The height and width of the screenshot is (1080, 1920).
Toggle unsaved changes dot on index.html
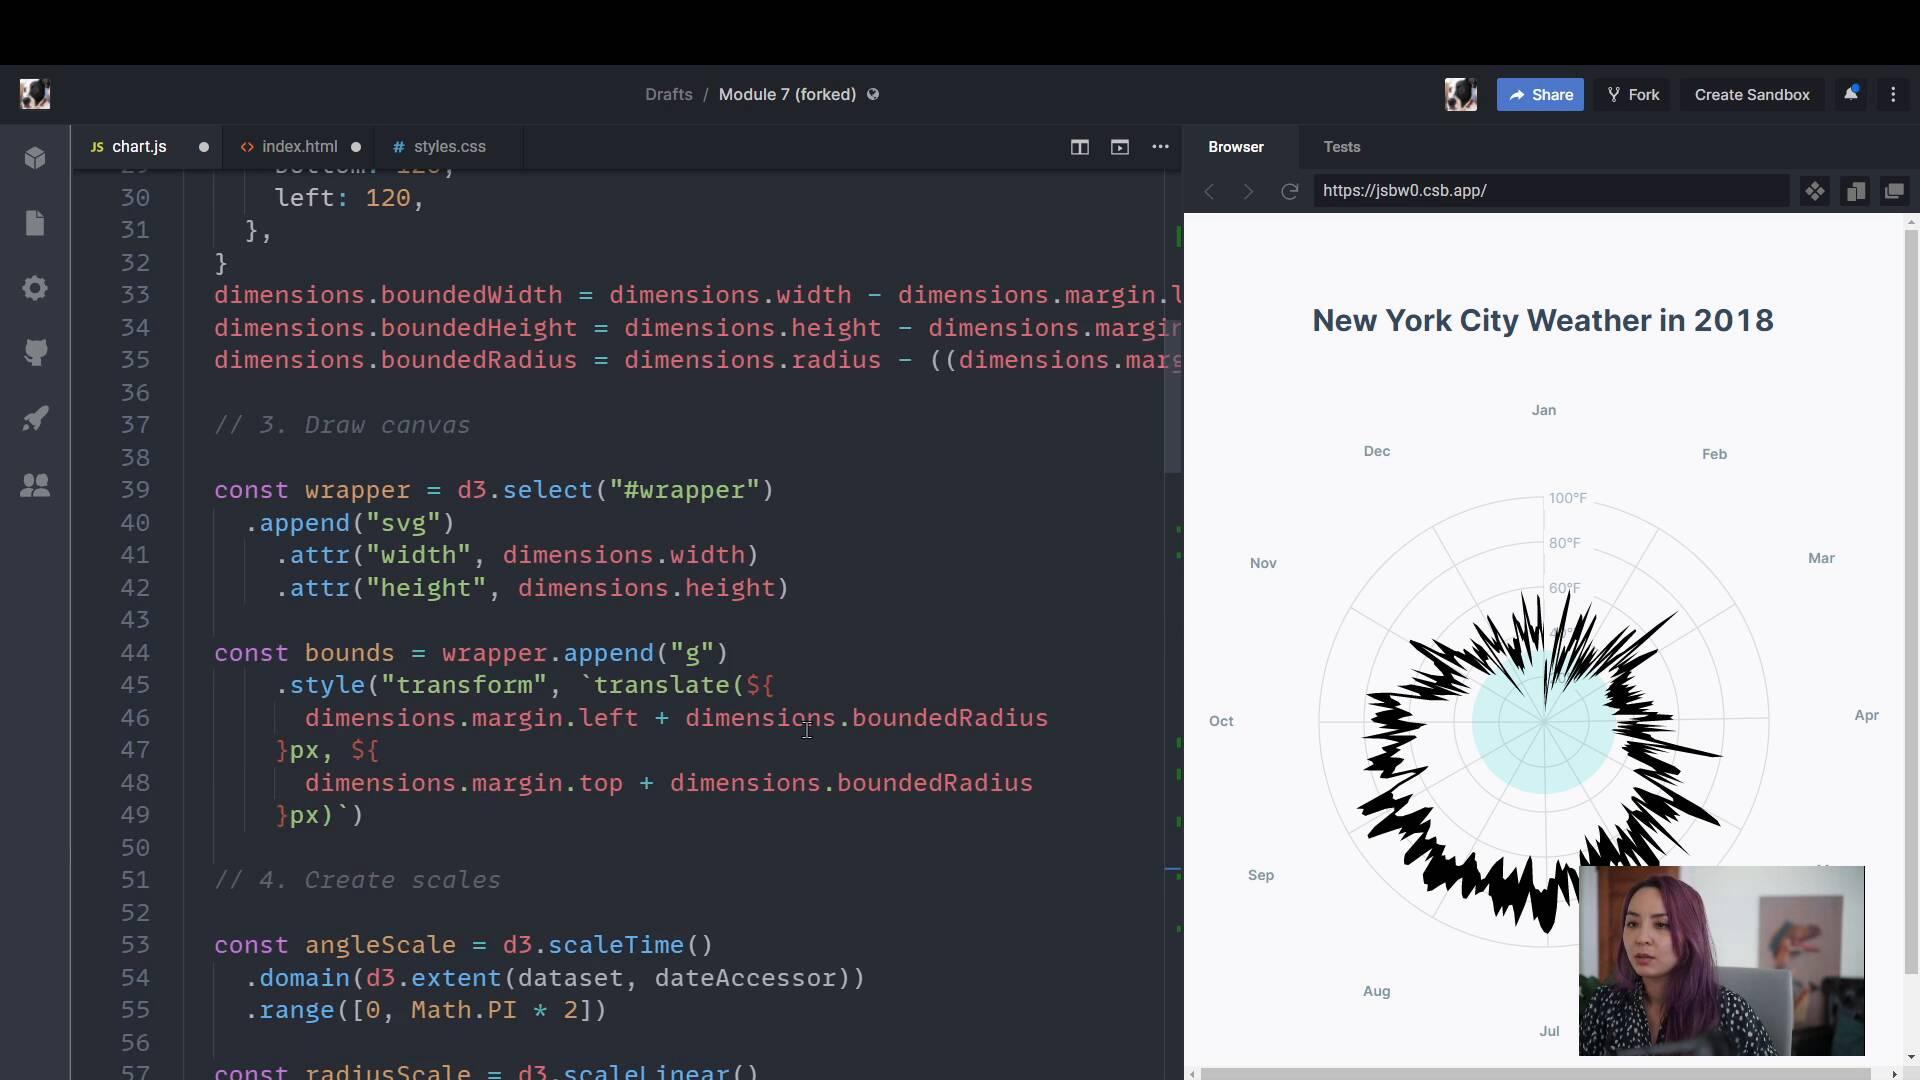(356, 146)
